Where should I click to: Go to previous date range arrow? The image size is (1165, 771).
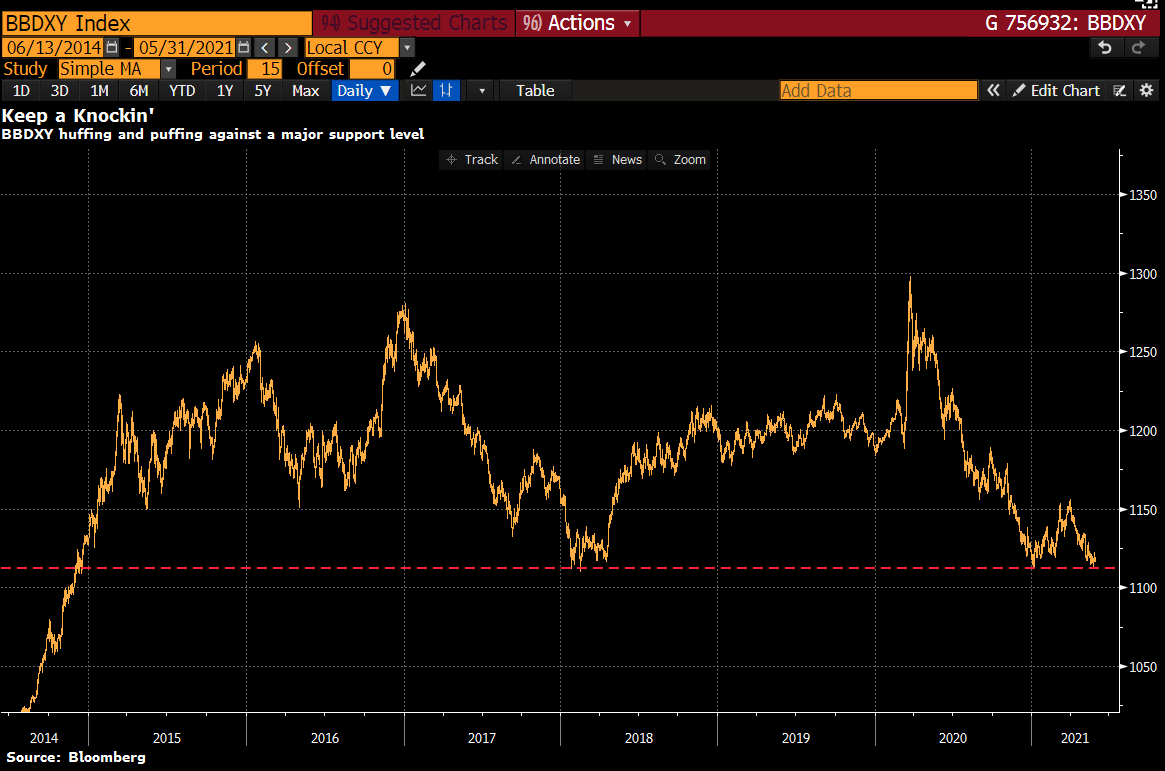265,48
